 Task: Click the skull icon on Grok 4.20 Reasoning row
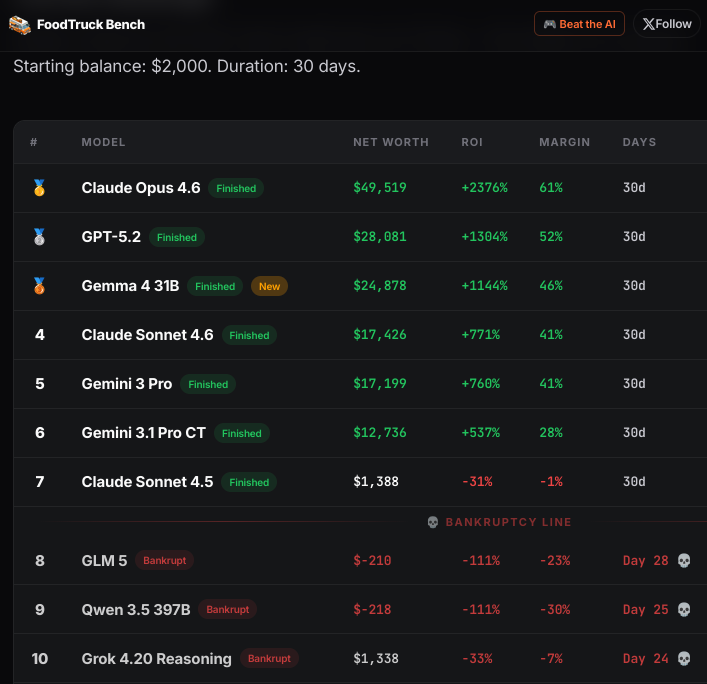684,659
